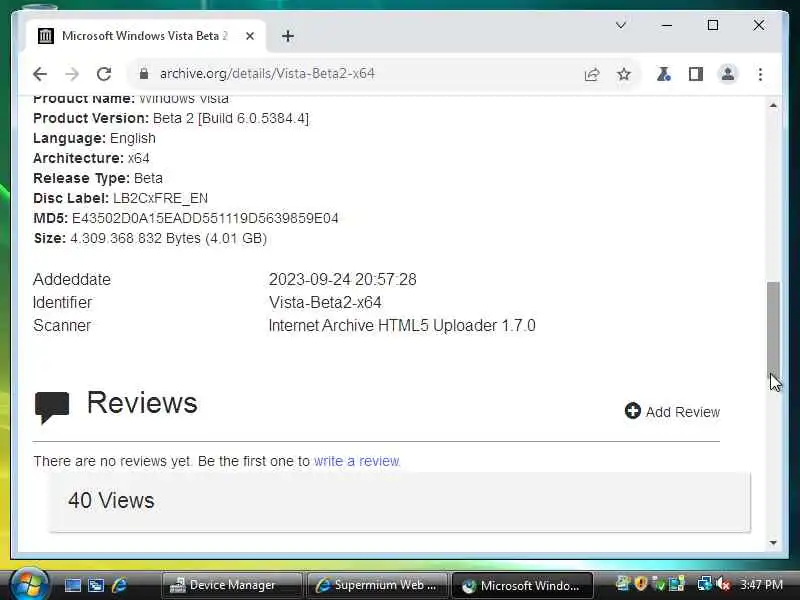Image resolution: width=800 pixels, height=600 pixels.
Task: Click Switch between windows quick launch icon
Action: click(x=96, y=585)
